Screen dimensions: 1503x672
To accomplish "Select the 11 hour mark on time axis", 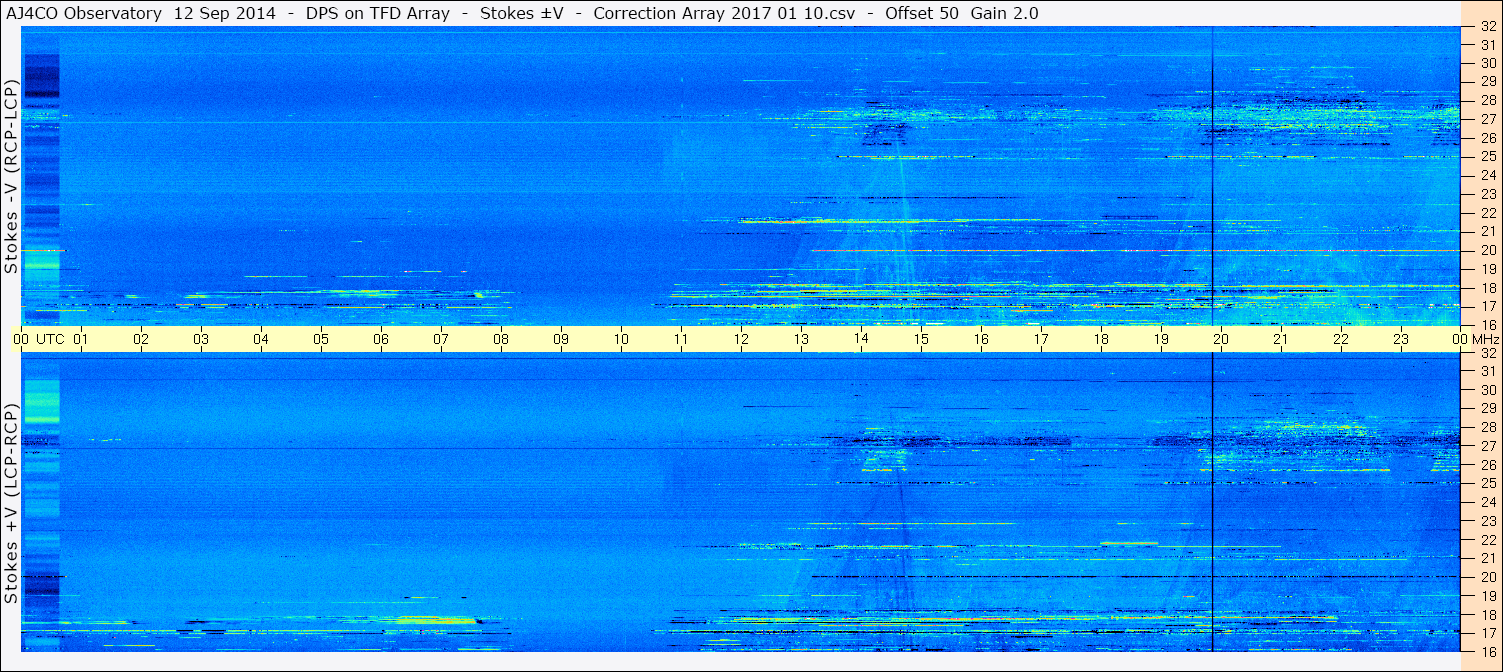I will pos(681,339).
